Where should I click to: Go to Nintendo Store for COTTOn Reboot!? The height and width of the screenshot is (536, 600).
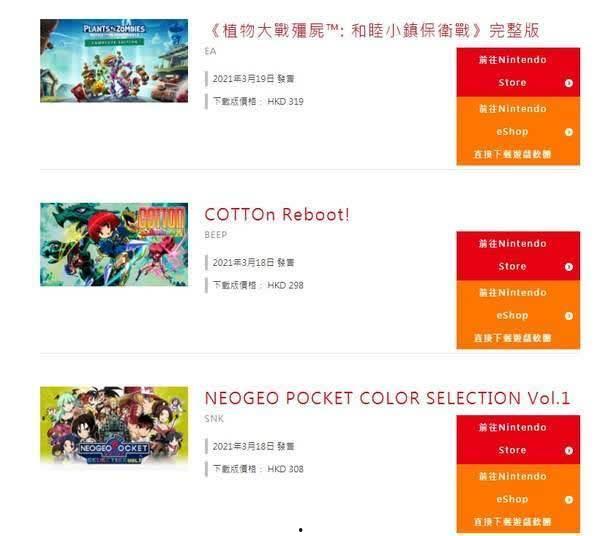click(x=518, y=256)
